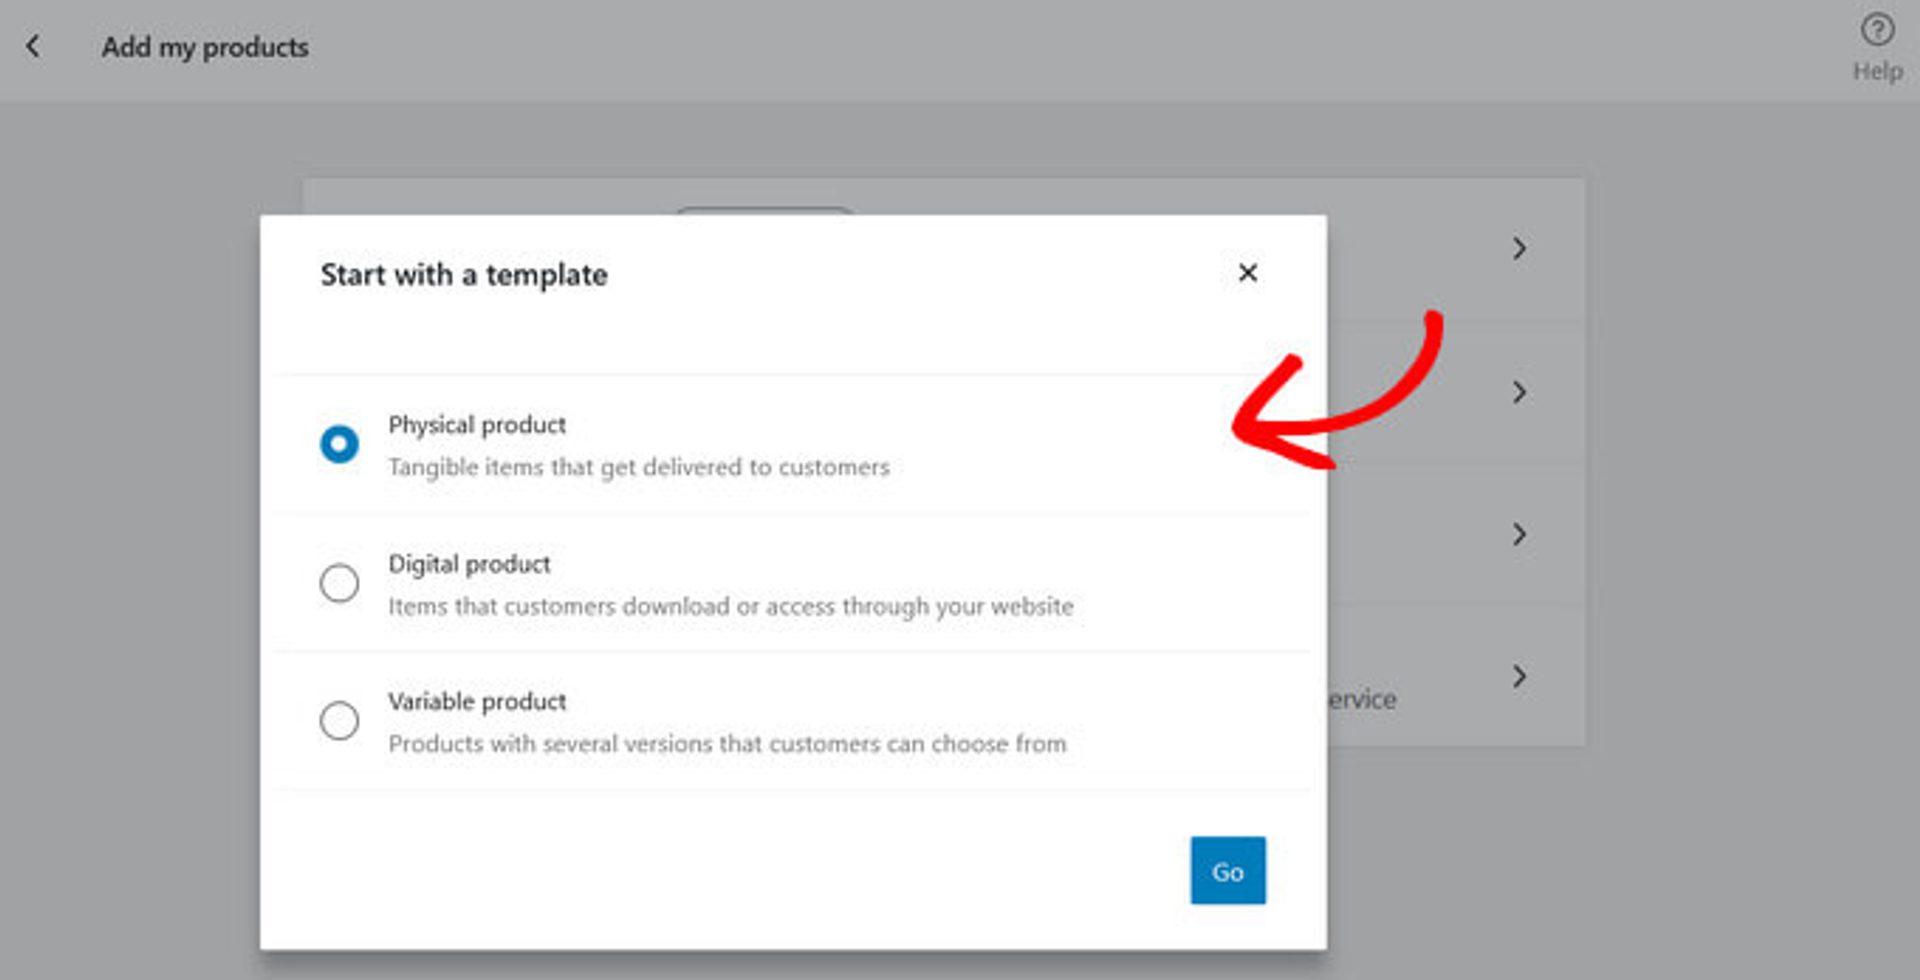Pick the Variable product option

coord(339,720)
